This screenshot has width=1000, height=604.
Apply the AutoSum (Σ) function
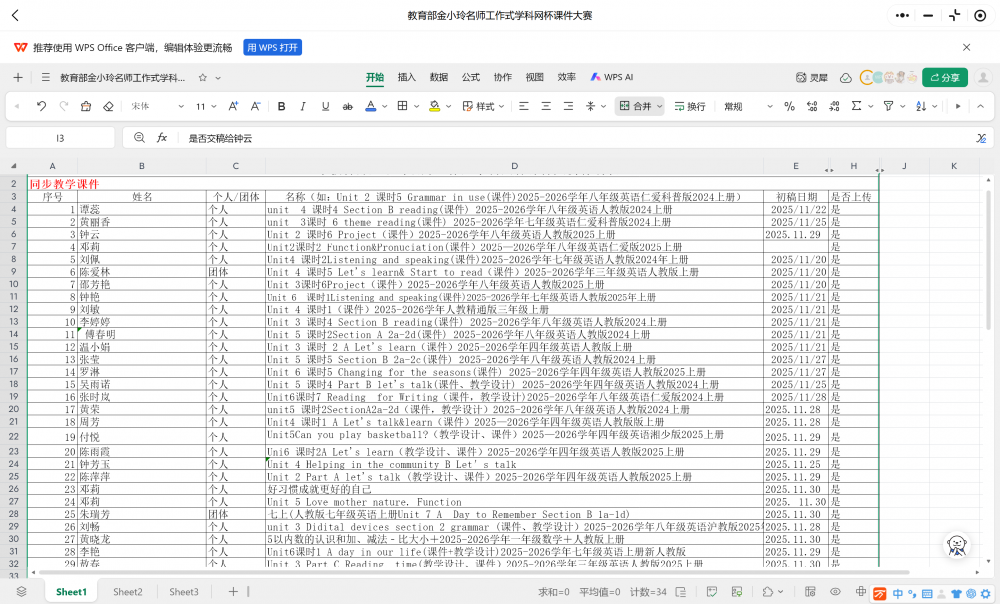(857, 106)
